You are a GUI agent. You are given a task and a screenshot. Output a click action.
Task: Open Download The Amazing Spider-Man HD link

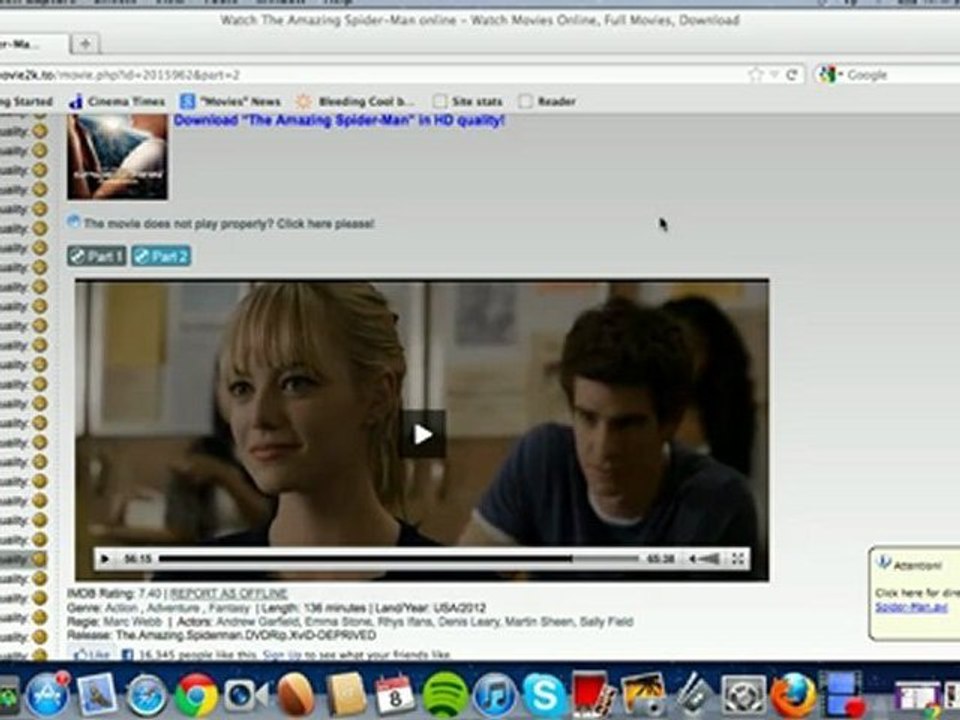339,120
